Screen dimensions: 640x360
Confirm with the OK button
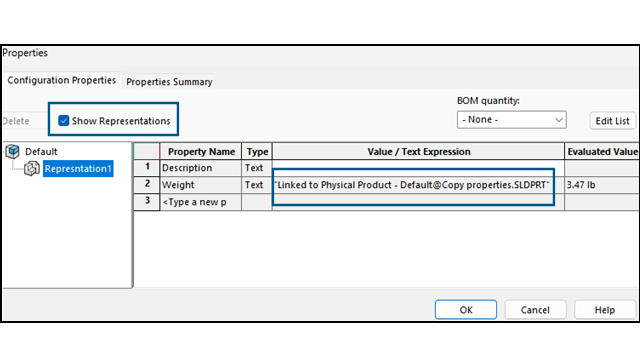[x=466, y=310]
